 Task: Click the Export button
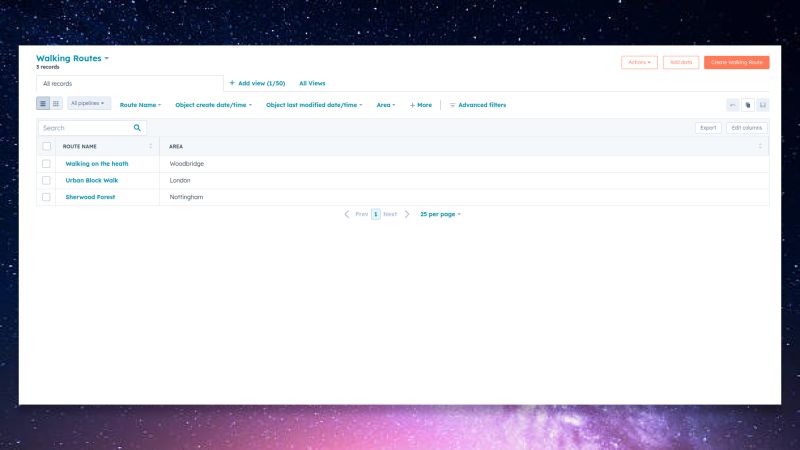coord(708,128)
